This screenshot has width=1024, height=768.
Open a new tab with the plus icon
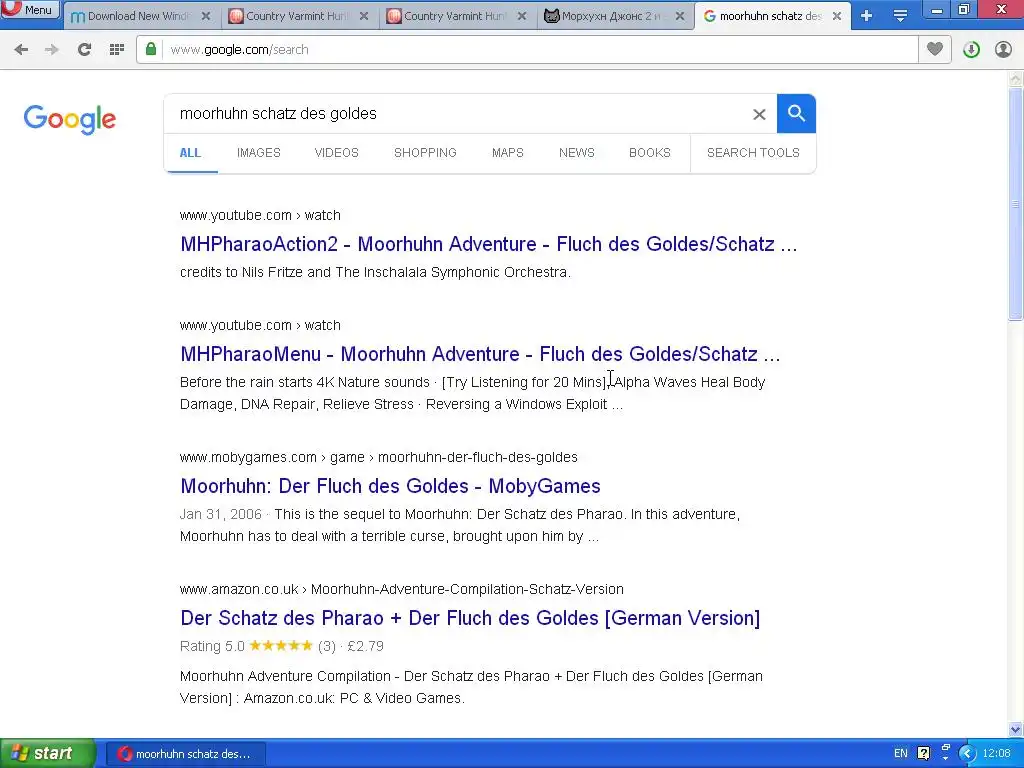867,16
